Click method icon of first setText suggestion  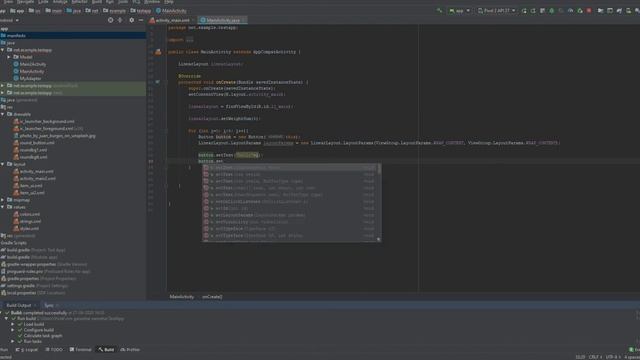point(206,168)
